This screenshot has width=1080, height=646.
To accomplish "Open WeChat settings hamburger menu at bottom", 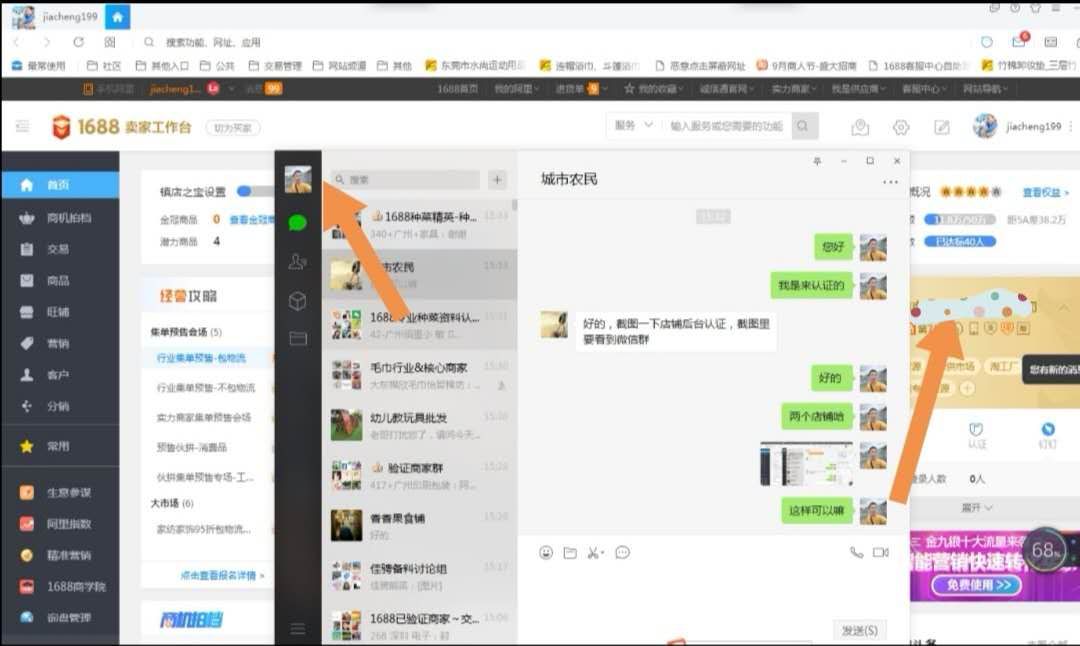I will point(298,628).
